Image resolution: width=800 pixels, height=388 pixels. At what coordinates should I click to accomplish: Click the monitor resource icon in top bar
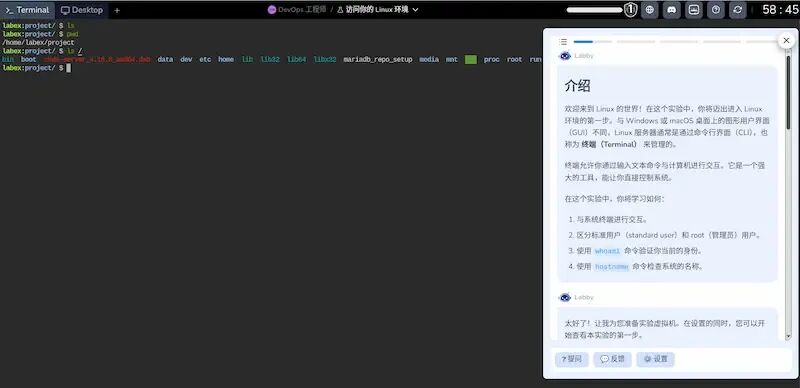(x=694, y=10)
